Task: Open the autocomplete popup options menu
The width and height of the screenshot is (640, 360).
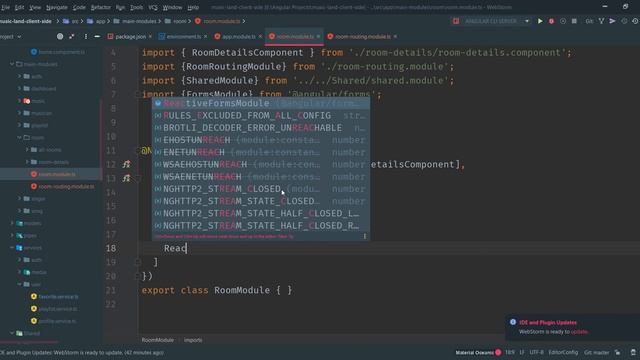Action: pos(364,236)
